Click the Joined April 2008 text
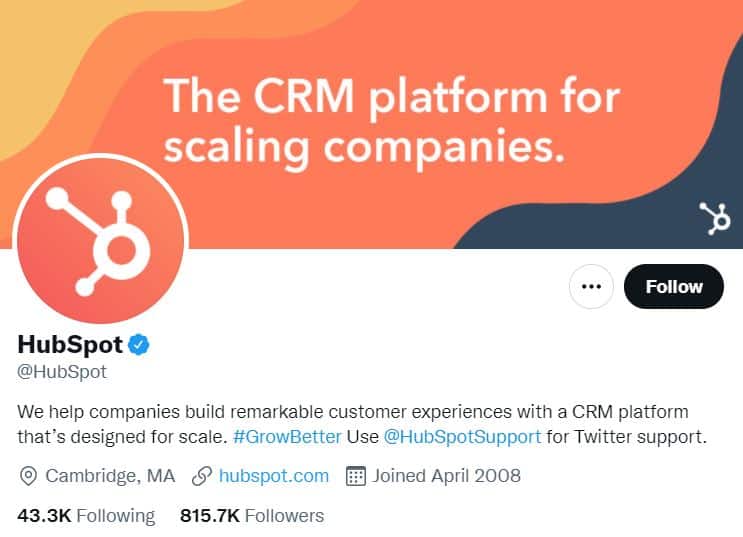 tap(446, 475)
